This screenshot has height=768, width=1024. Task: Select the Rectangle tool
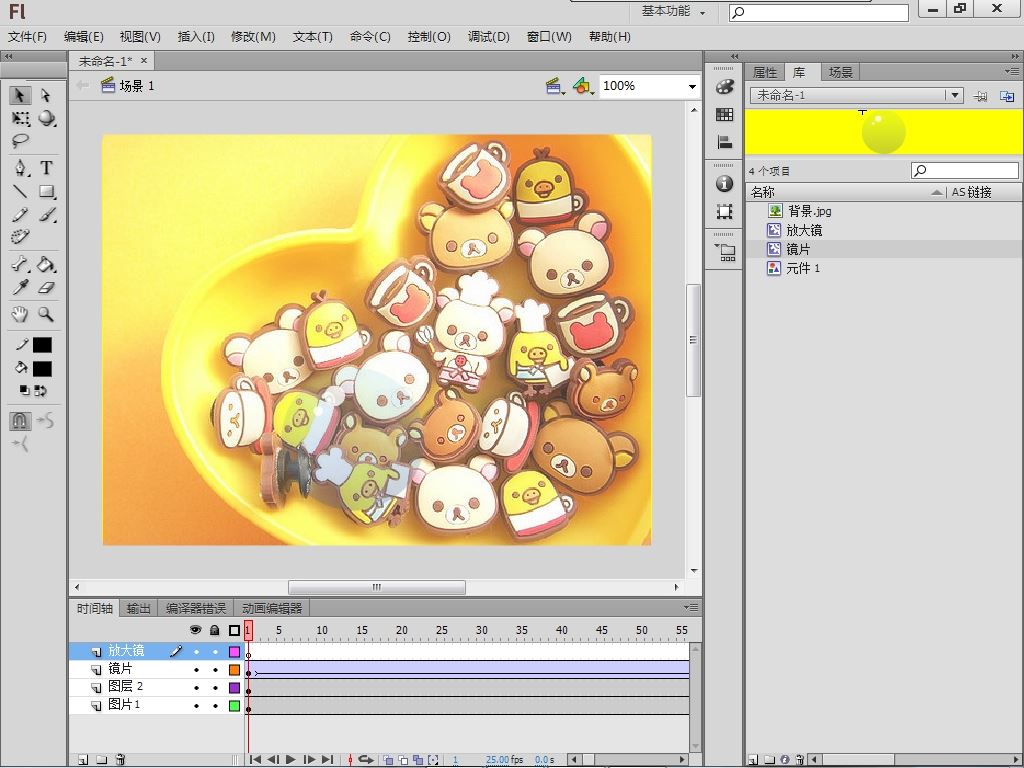pos(46,191)
